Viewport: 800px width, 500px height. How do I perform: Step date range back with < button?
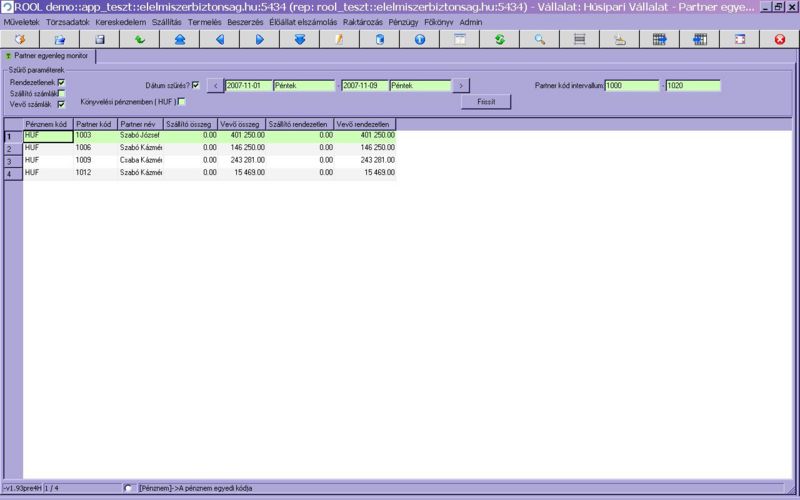(x=215, y=86)
